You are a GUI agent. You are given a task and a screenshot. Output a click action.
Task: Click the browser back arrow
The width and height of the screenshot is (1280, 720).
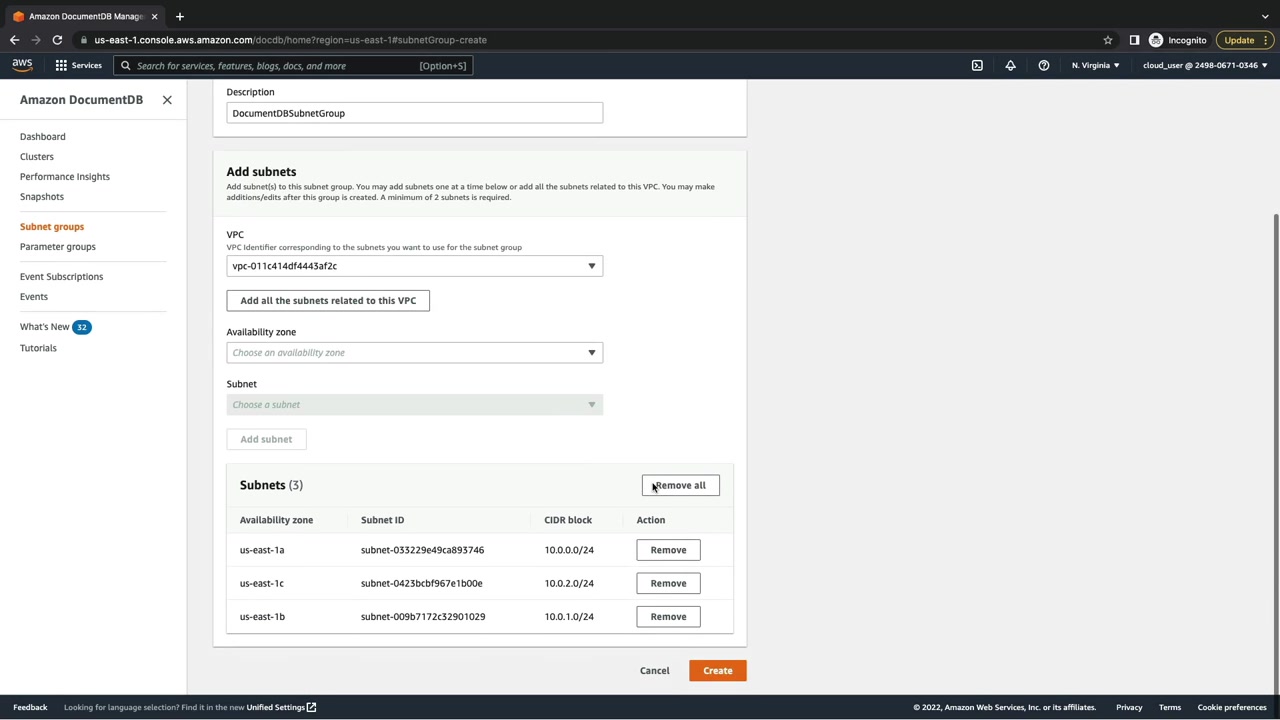point(14,40)
